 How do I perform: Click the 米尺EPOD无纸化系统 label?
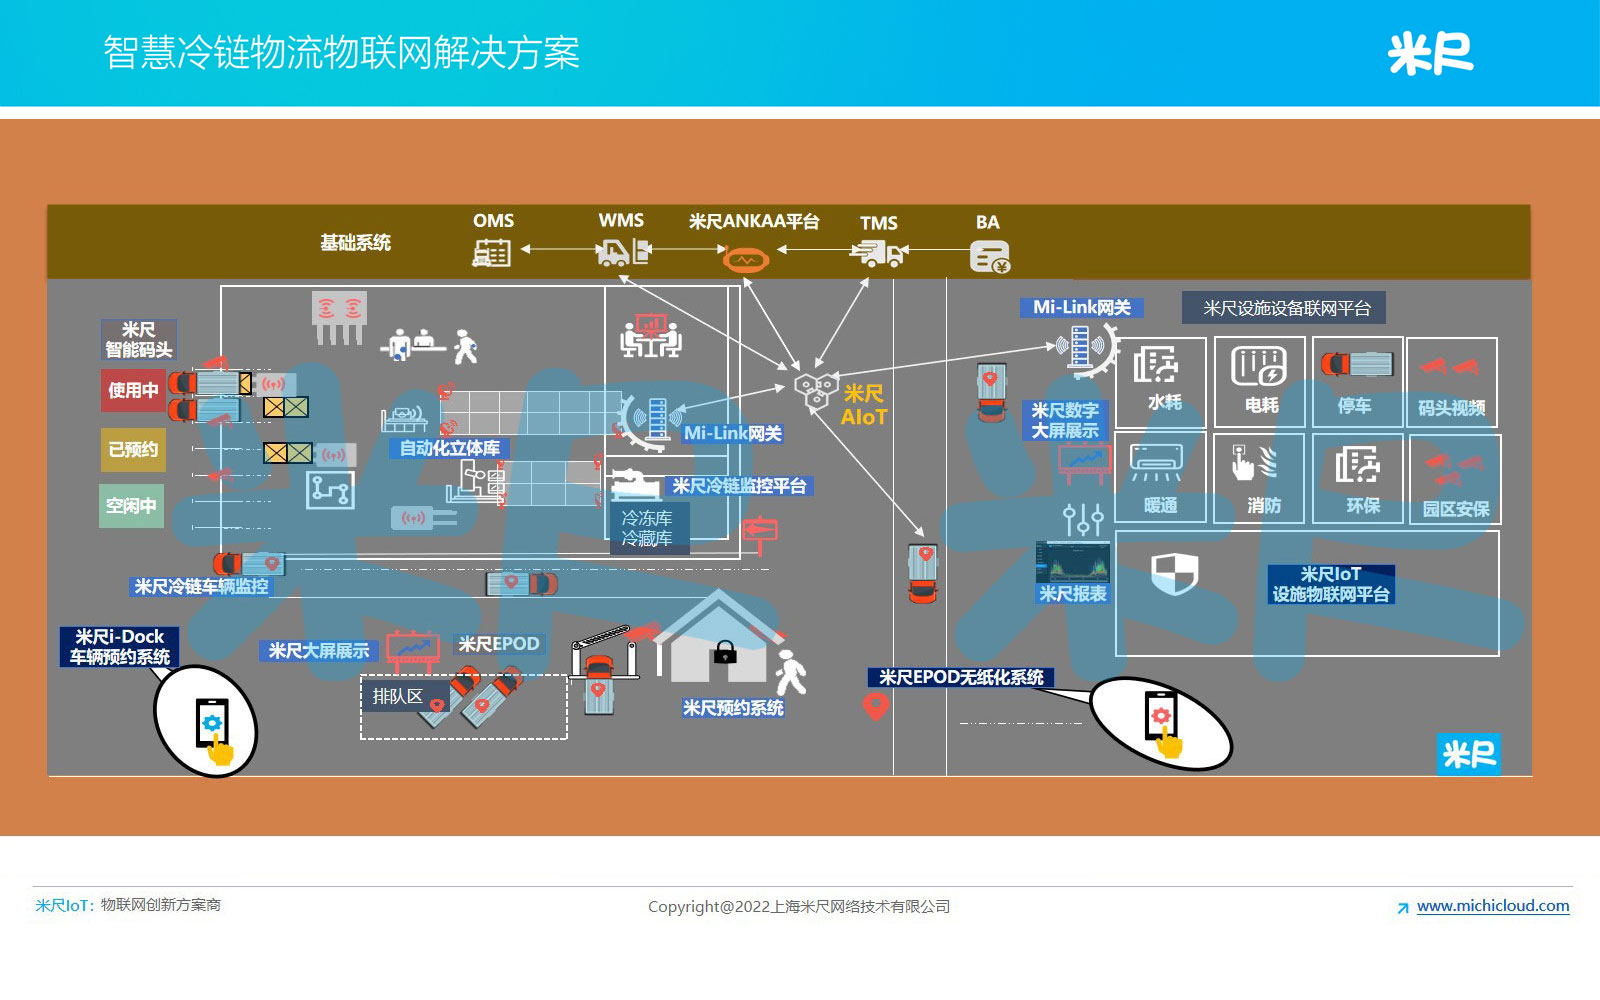coord(960,678)
